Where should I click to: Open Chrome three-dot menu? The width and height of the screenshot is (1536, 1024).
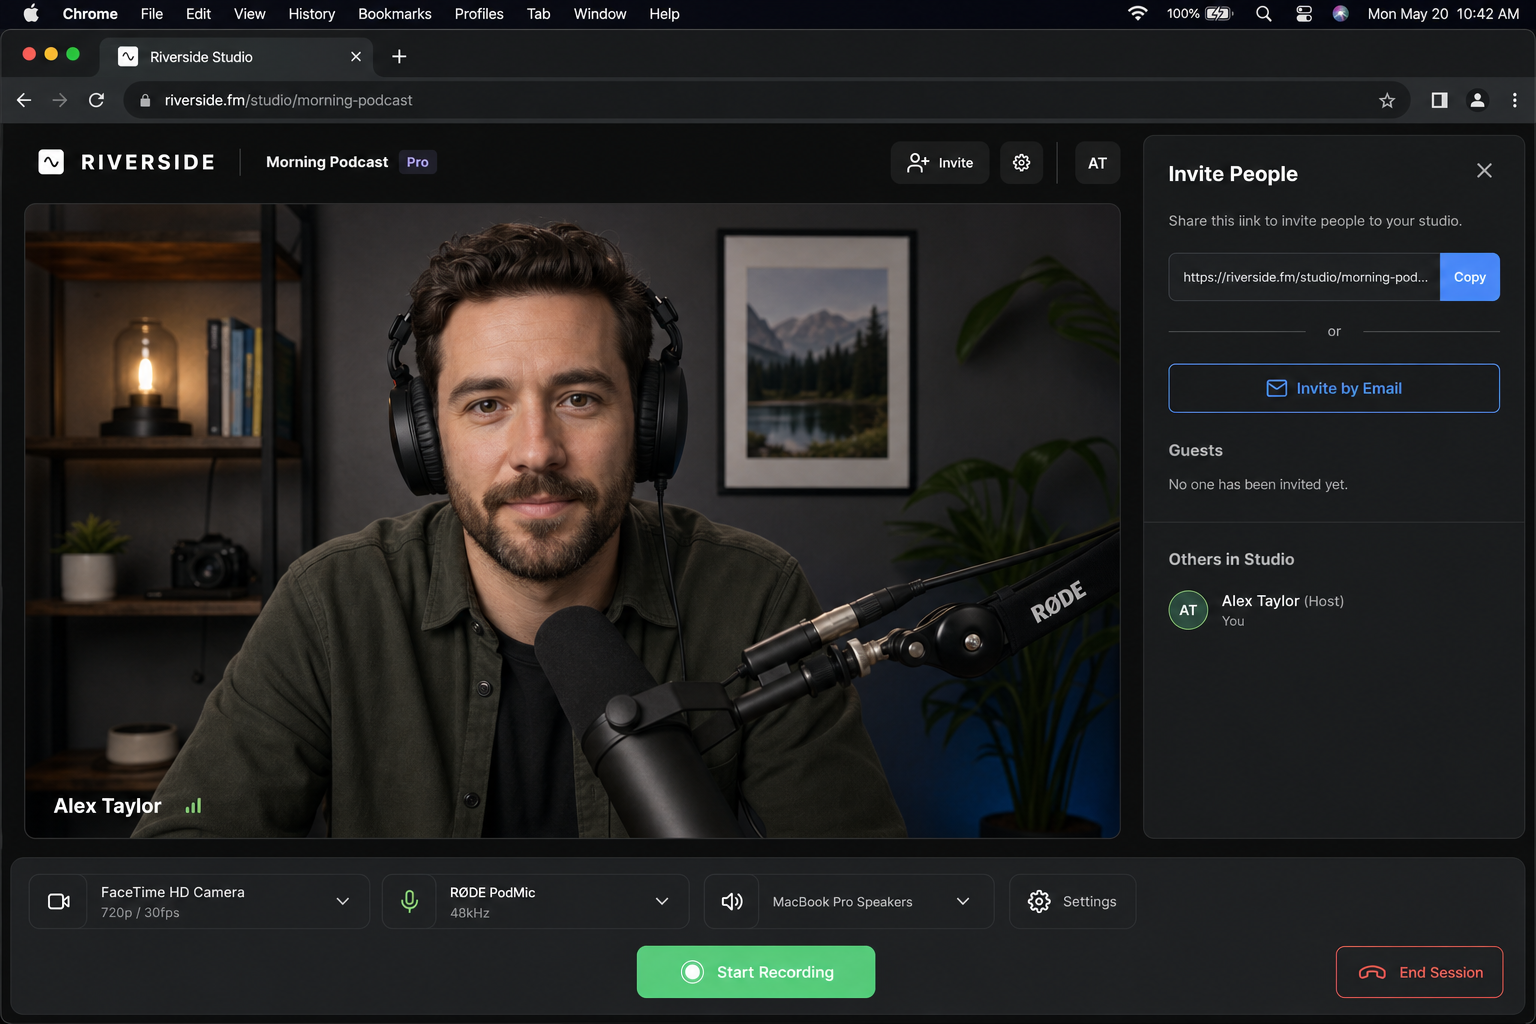tap(1515, 100)
